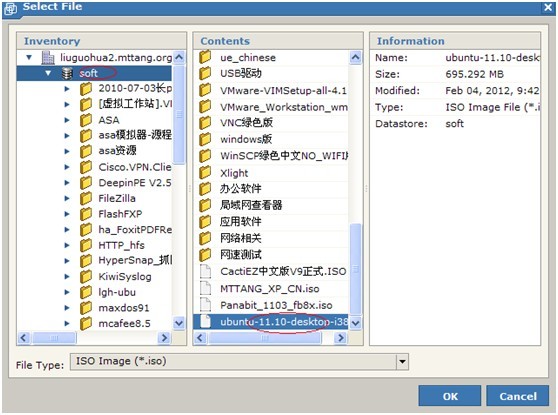Click Contents scroll up arrow
558x415 pixels.
[356, 57]
